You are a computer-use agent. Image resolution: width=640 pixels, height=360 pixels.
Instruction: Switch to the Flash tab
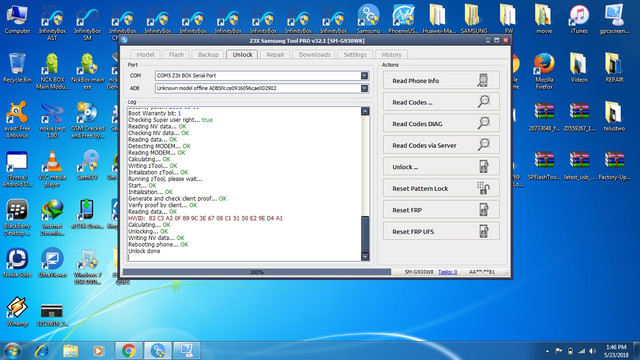(176, 54)
